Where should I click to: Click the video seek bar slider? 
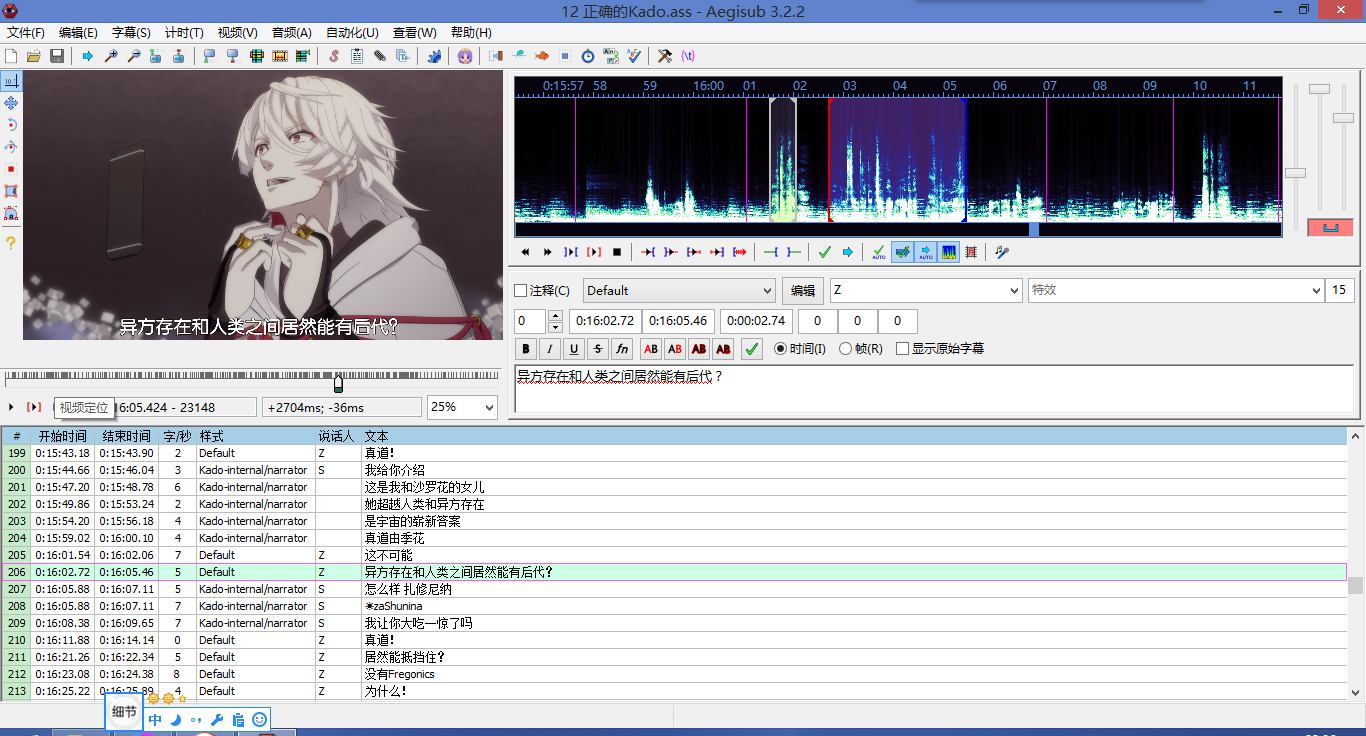tap(252, 380)
